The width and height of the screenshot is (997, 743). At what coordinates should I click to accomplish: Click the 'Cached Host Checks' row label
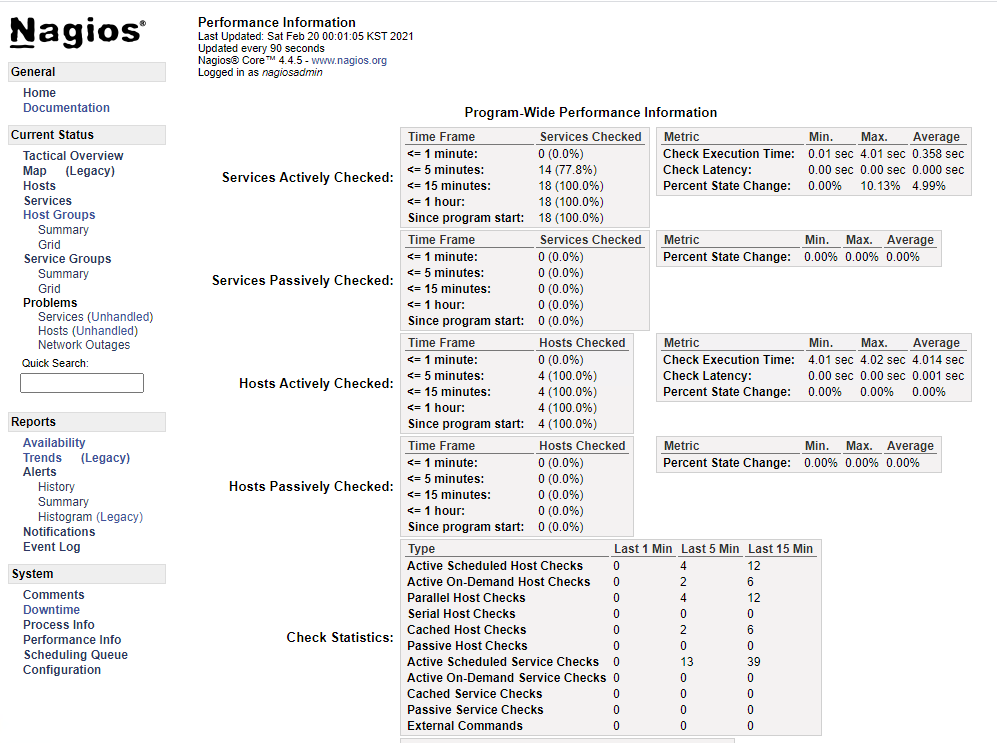(x=467, y=630)
